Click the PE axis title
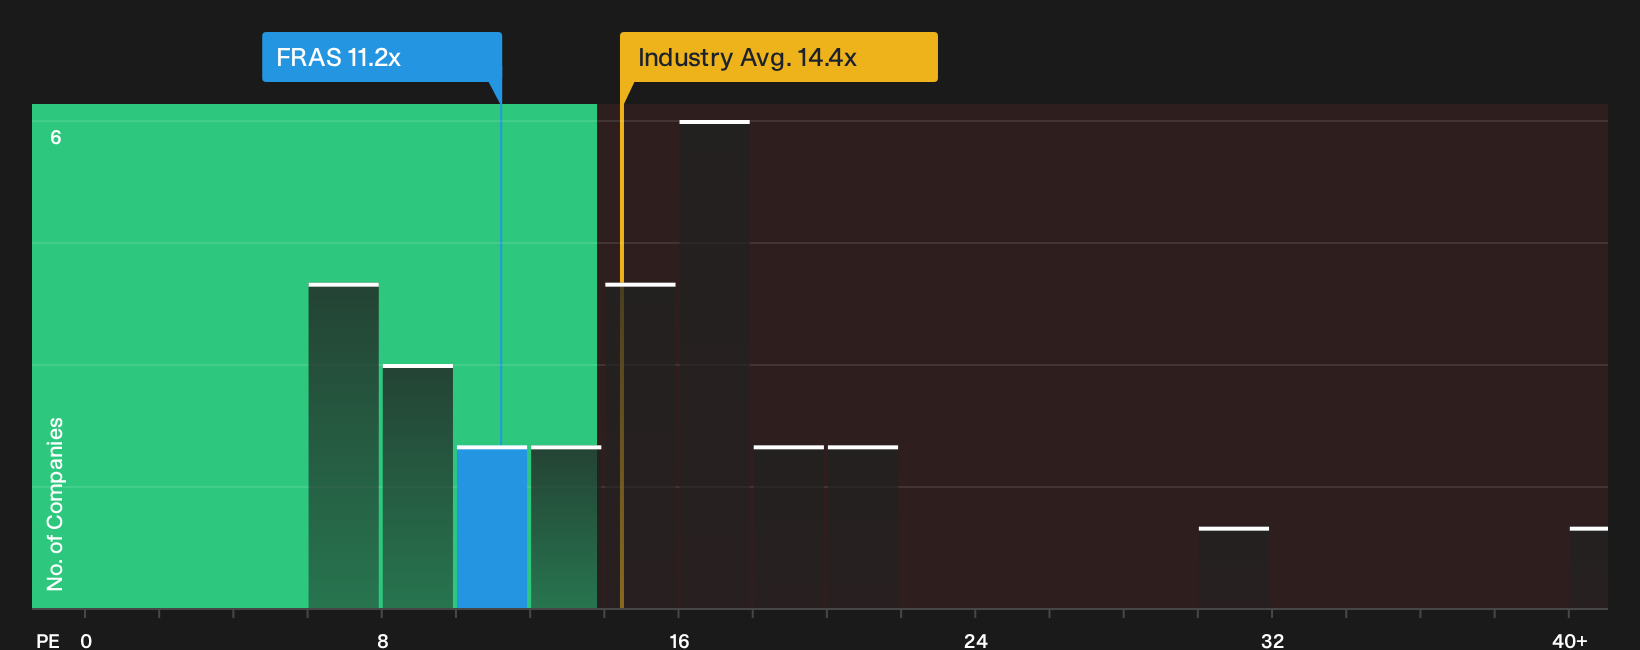Screen dimensions: 1640x650 pos(48,641)
